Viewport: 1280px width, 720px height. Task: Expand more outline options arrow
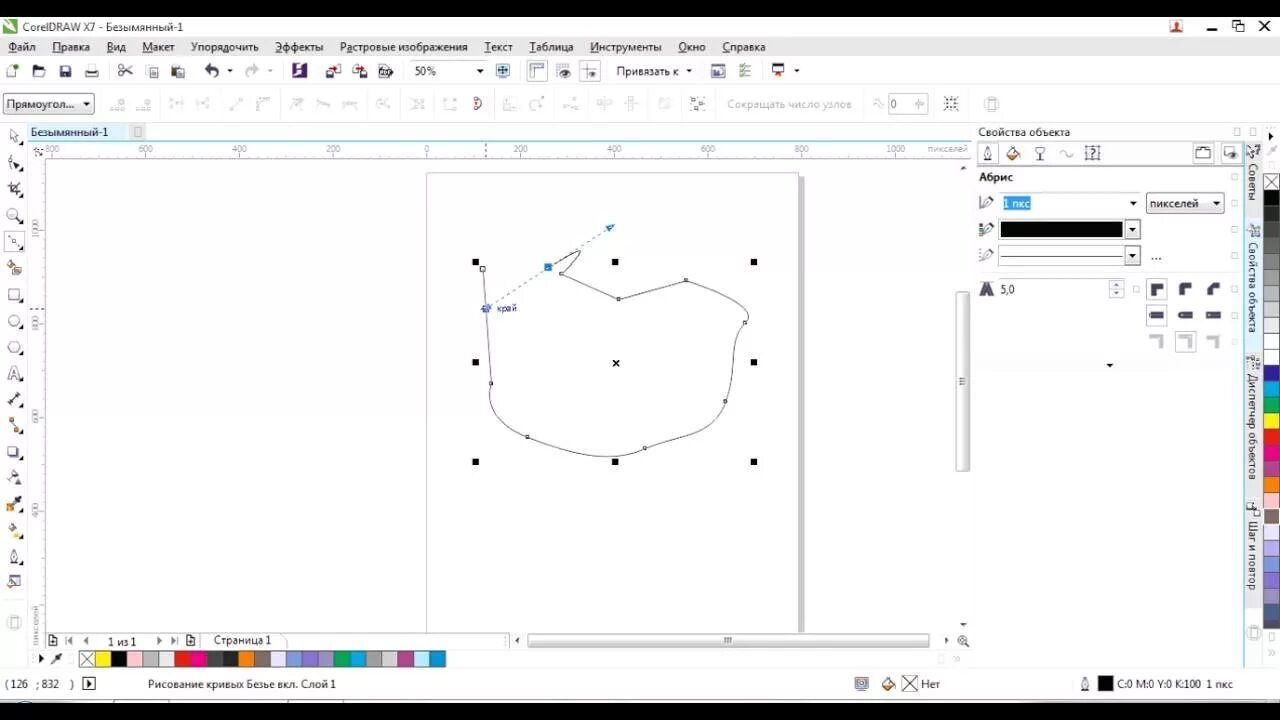[1109, 365]
